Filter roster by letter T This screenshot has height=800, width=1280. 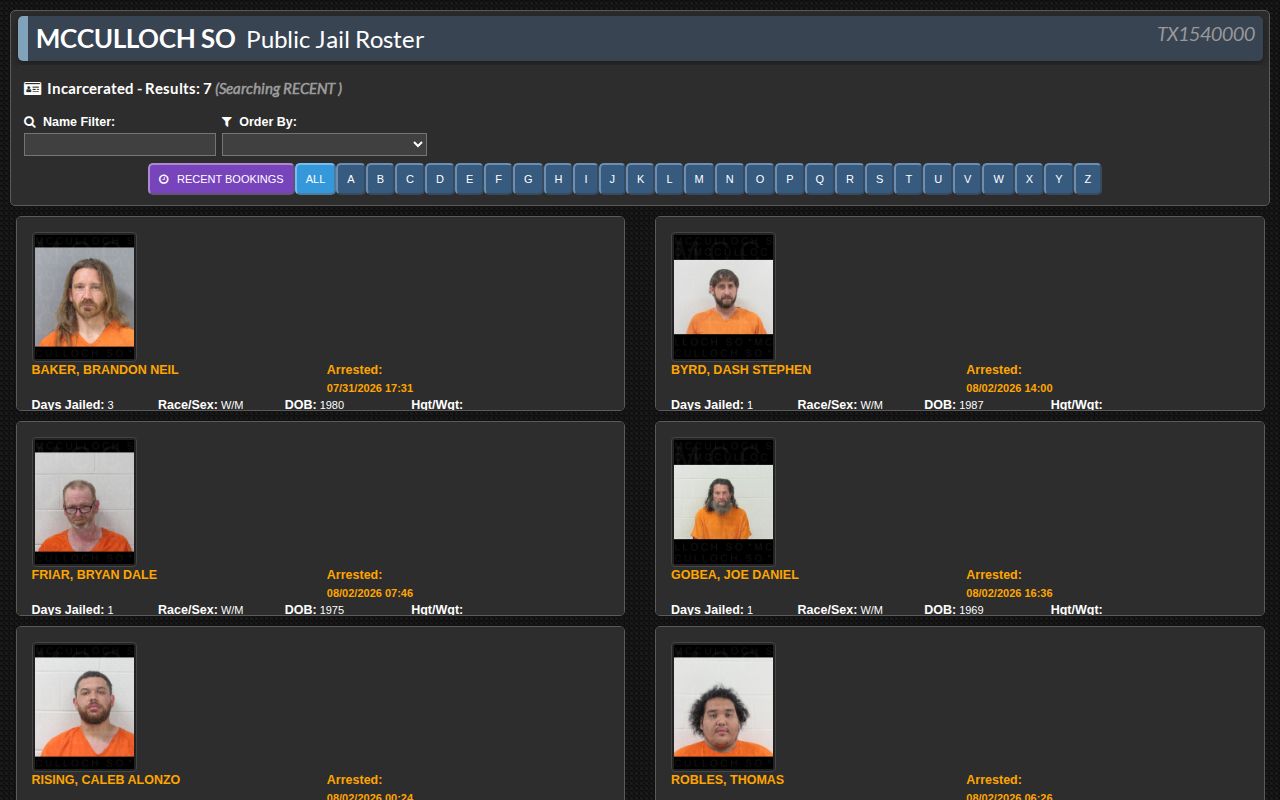[908, 179]
